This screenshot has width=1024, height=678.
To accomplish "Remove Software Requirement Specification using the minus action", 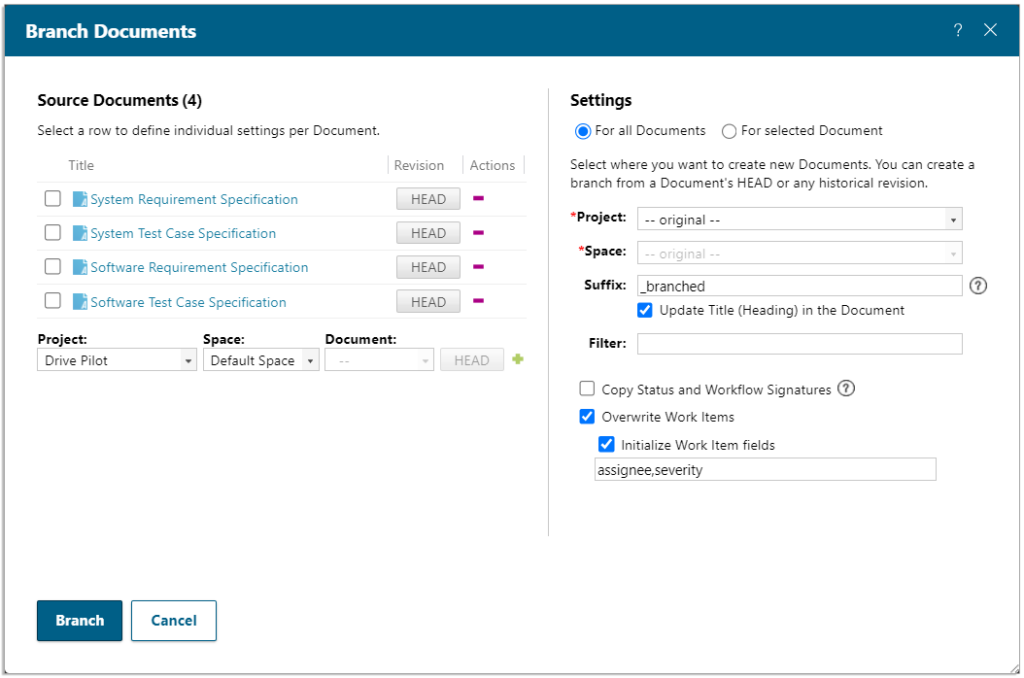I will click(x=478, y=267).
